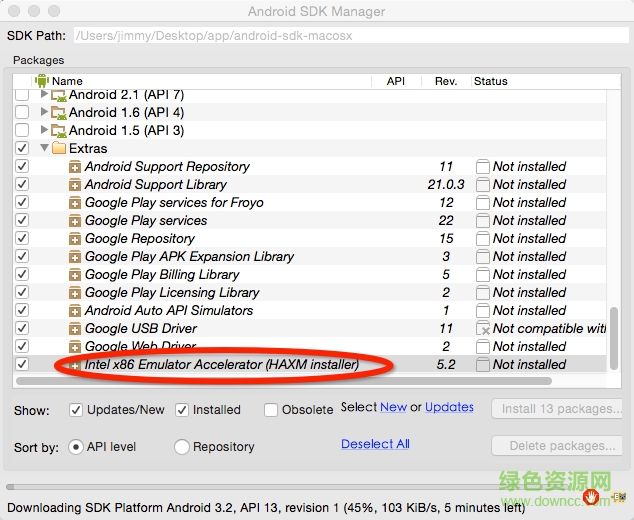Click the Updates selection link
Image resolution: width=634 pixels, height=520 pixels.
(x=449, y=407)
